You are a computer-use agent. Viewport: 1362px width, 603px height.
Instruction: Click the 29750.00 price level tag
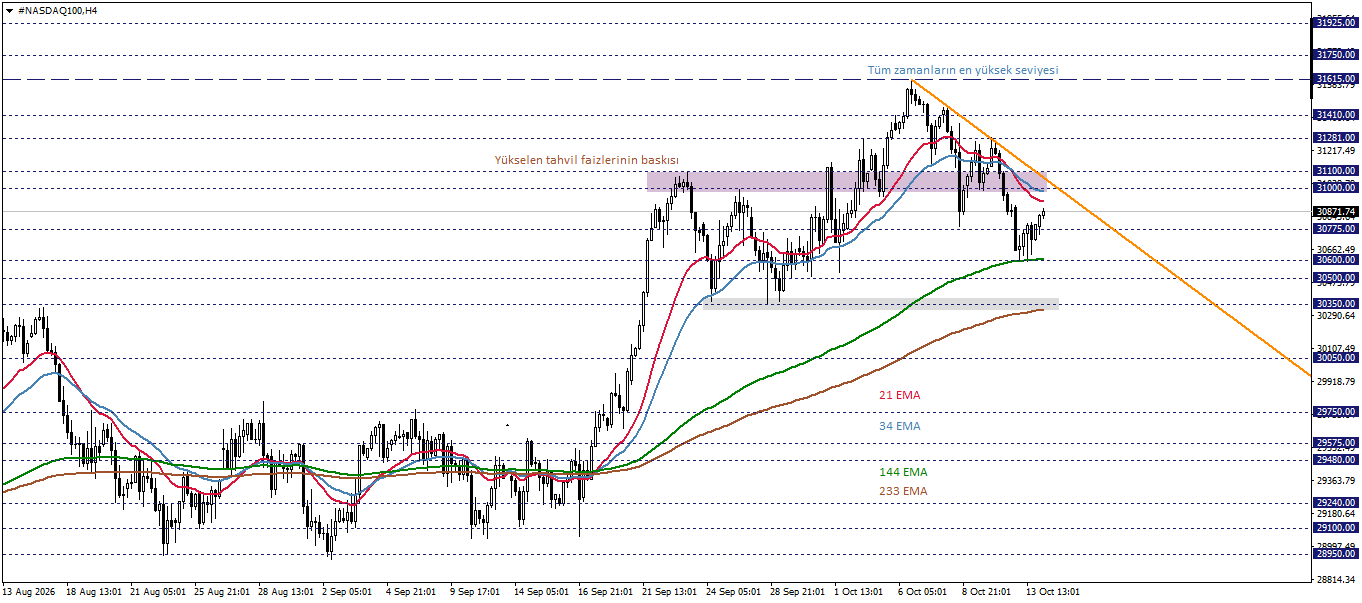1336,411
